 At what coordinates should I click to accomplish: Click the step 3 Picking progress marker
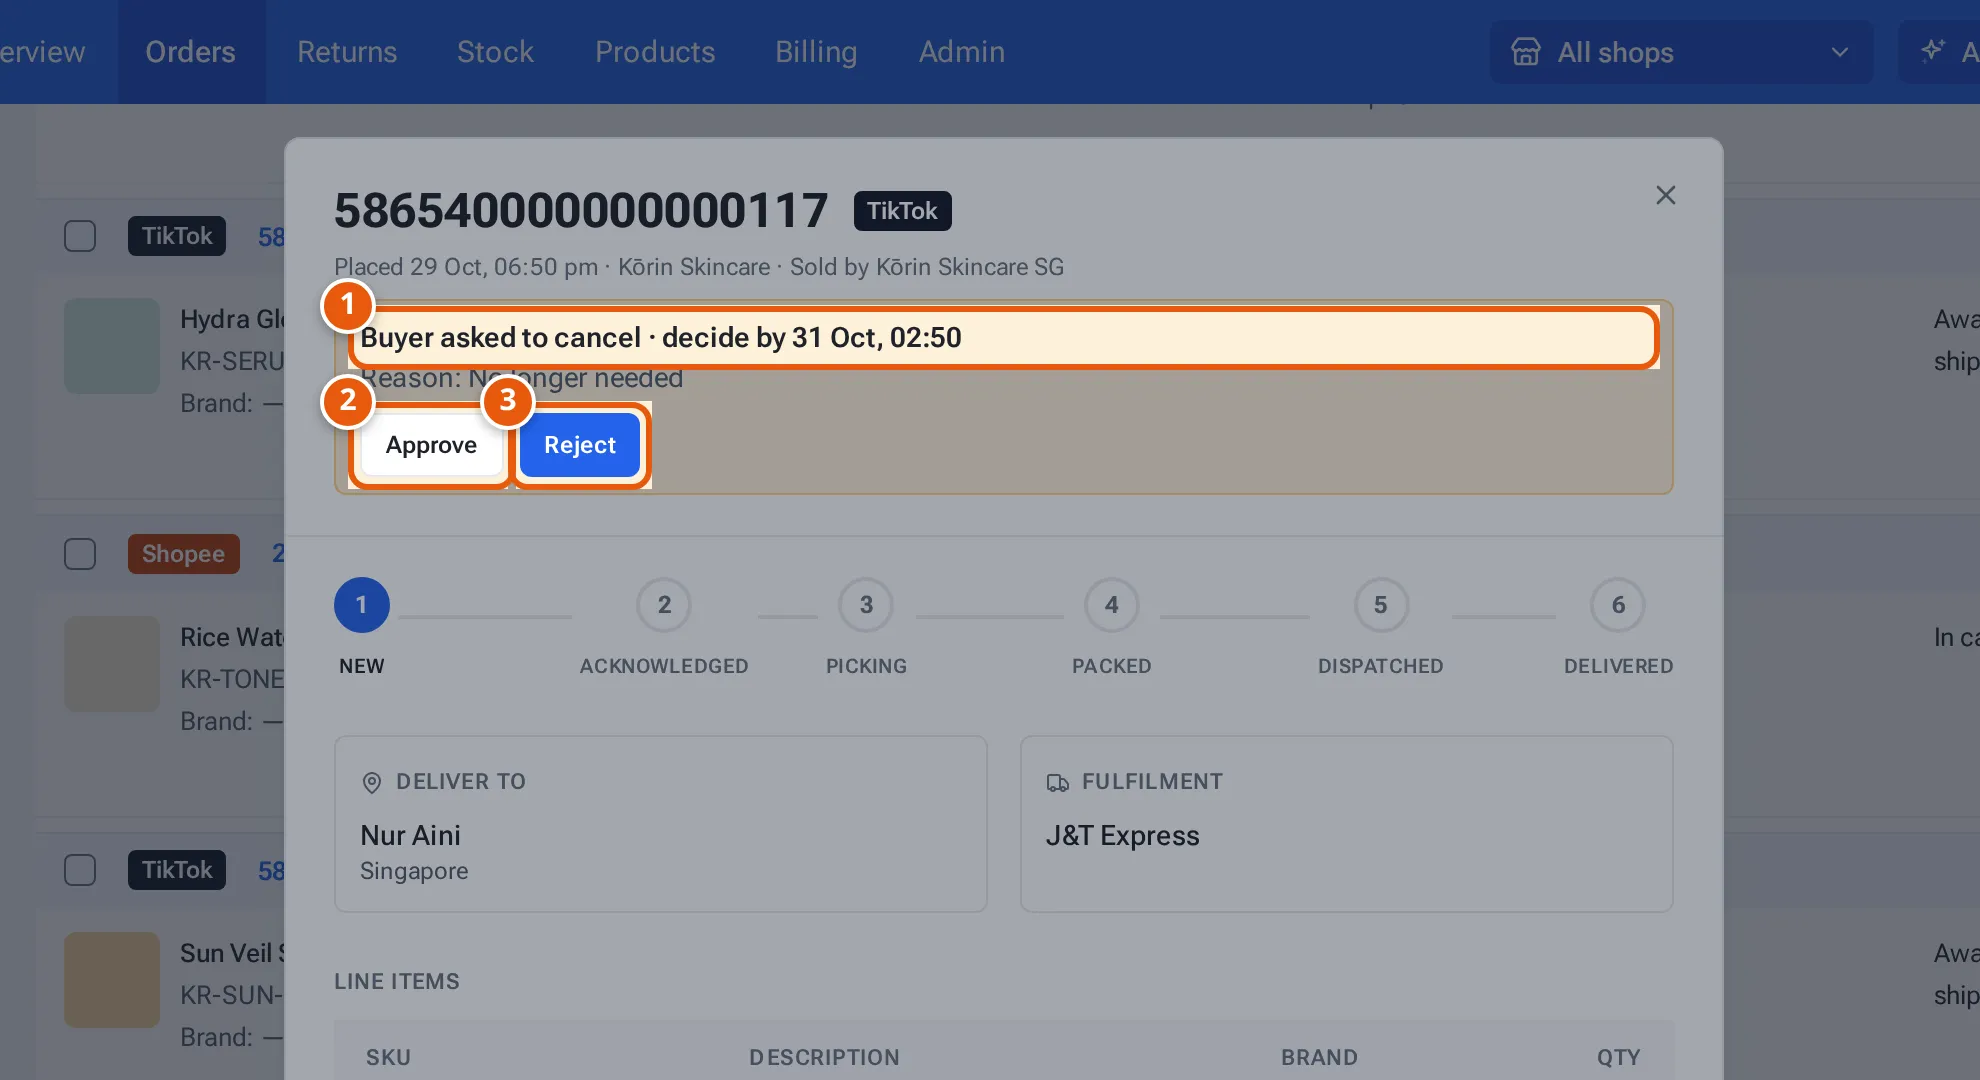(x=866, y=605)
